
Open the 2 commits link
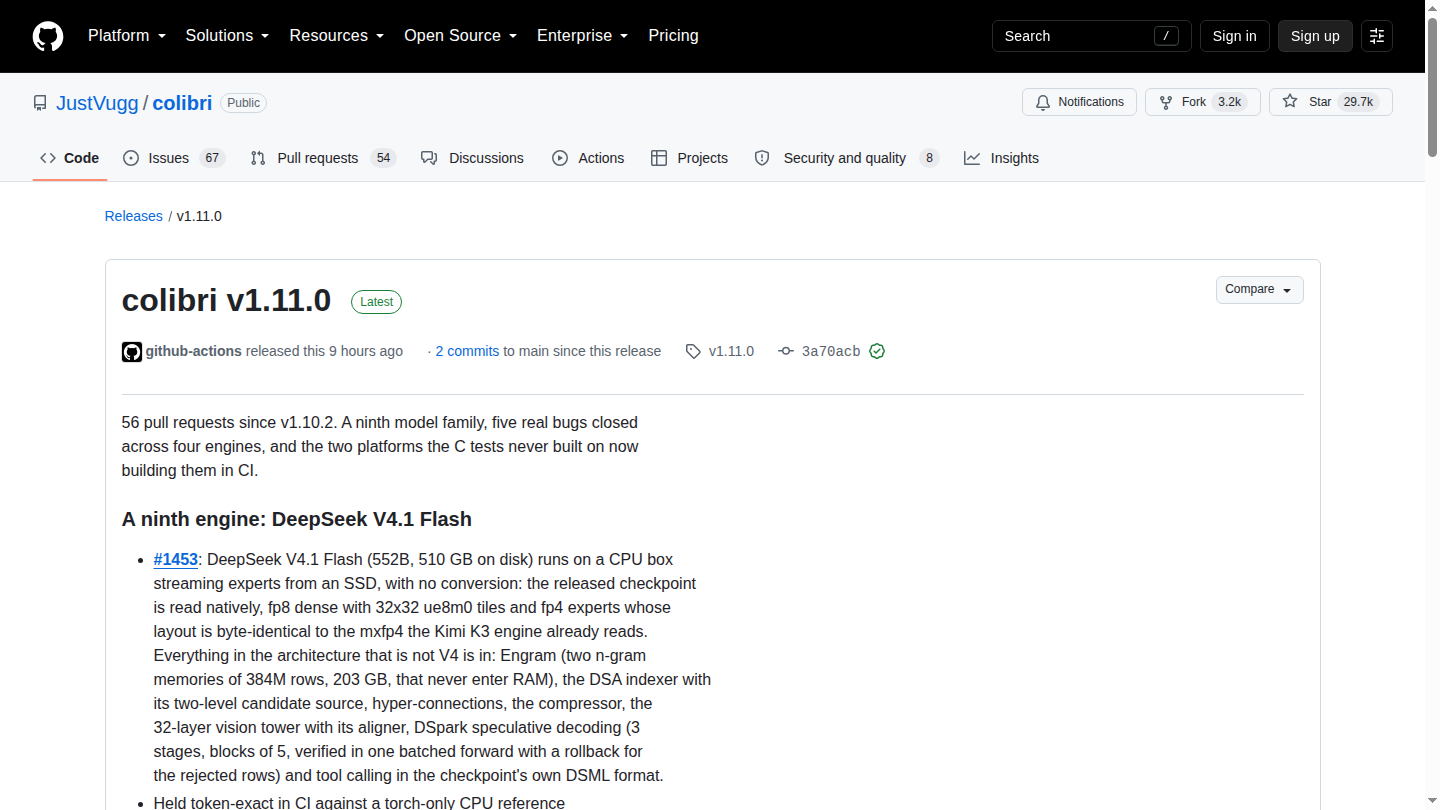coord(467,351)
